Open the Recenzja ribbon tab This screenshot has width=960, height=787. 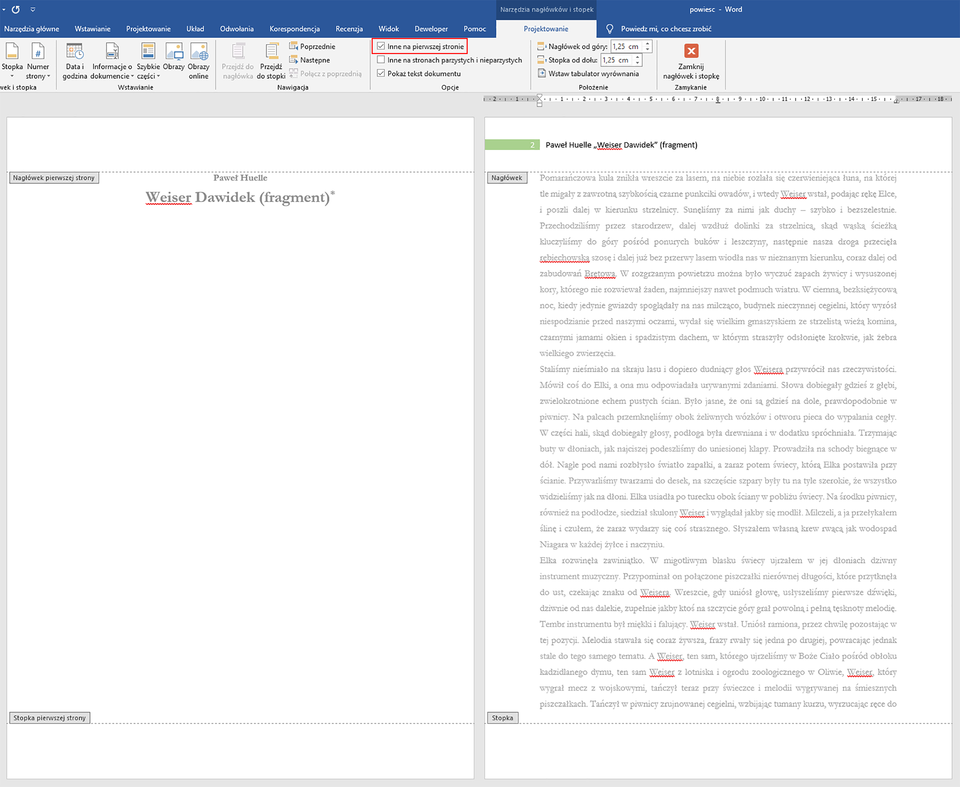(349, 29)
